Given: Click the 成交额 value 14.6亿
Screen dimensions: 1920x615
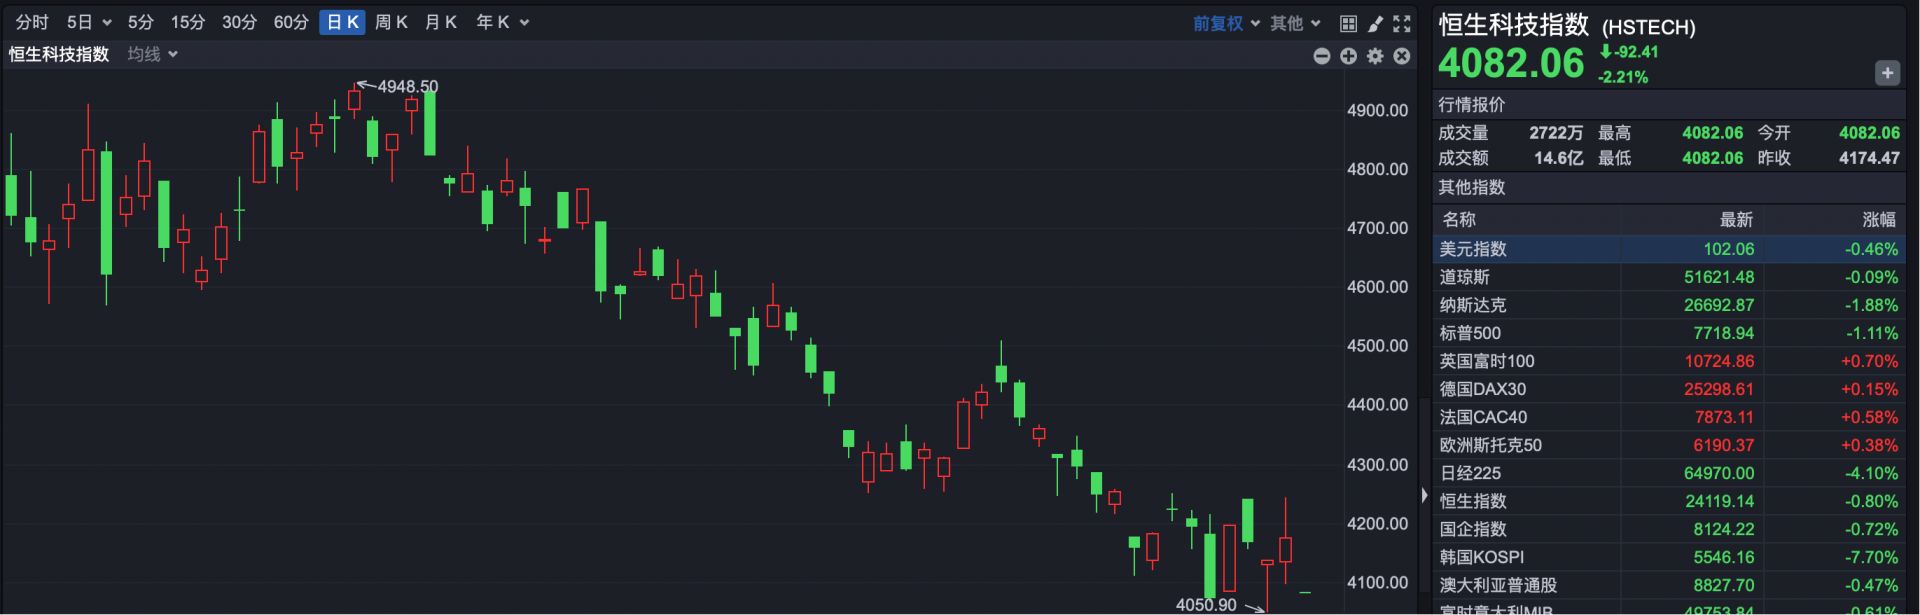Looking at the screenshot, I should point(1559,158).
